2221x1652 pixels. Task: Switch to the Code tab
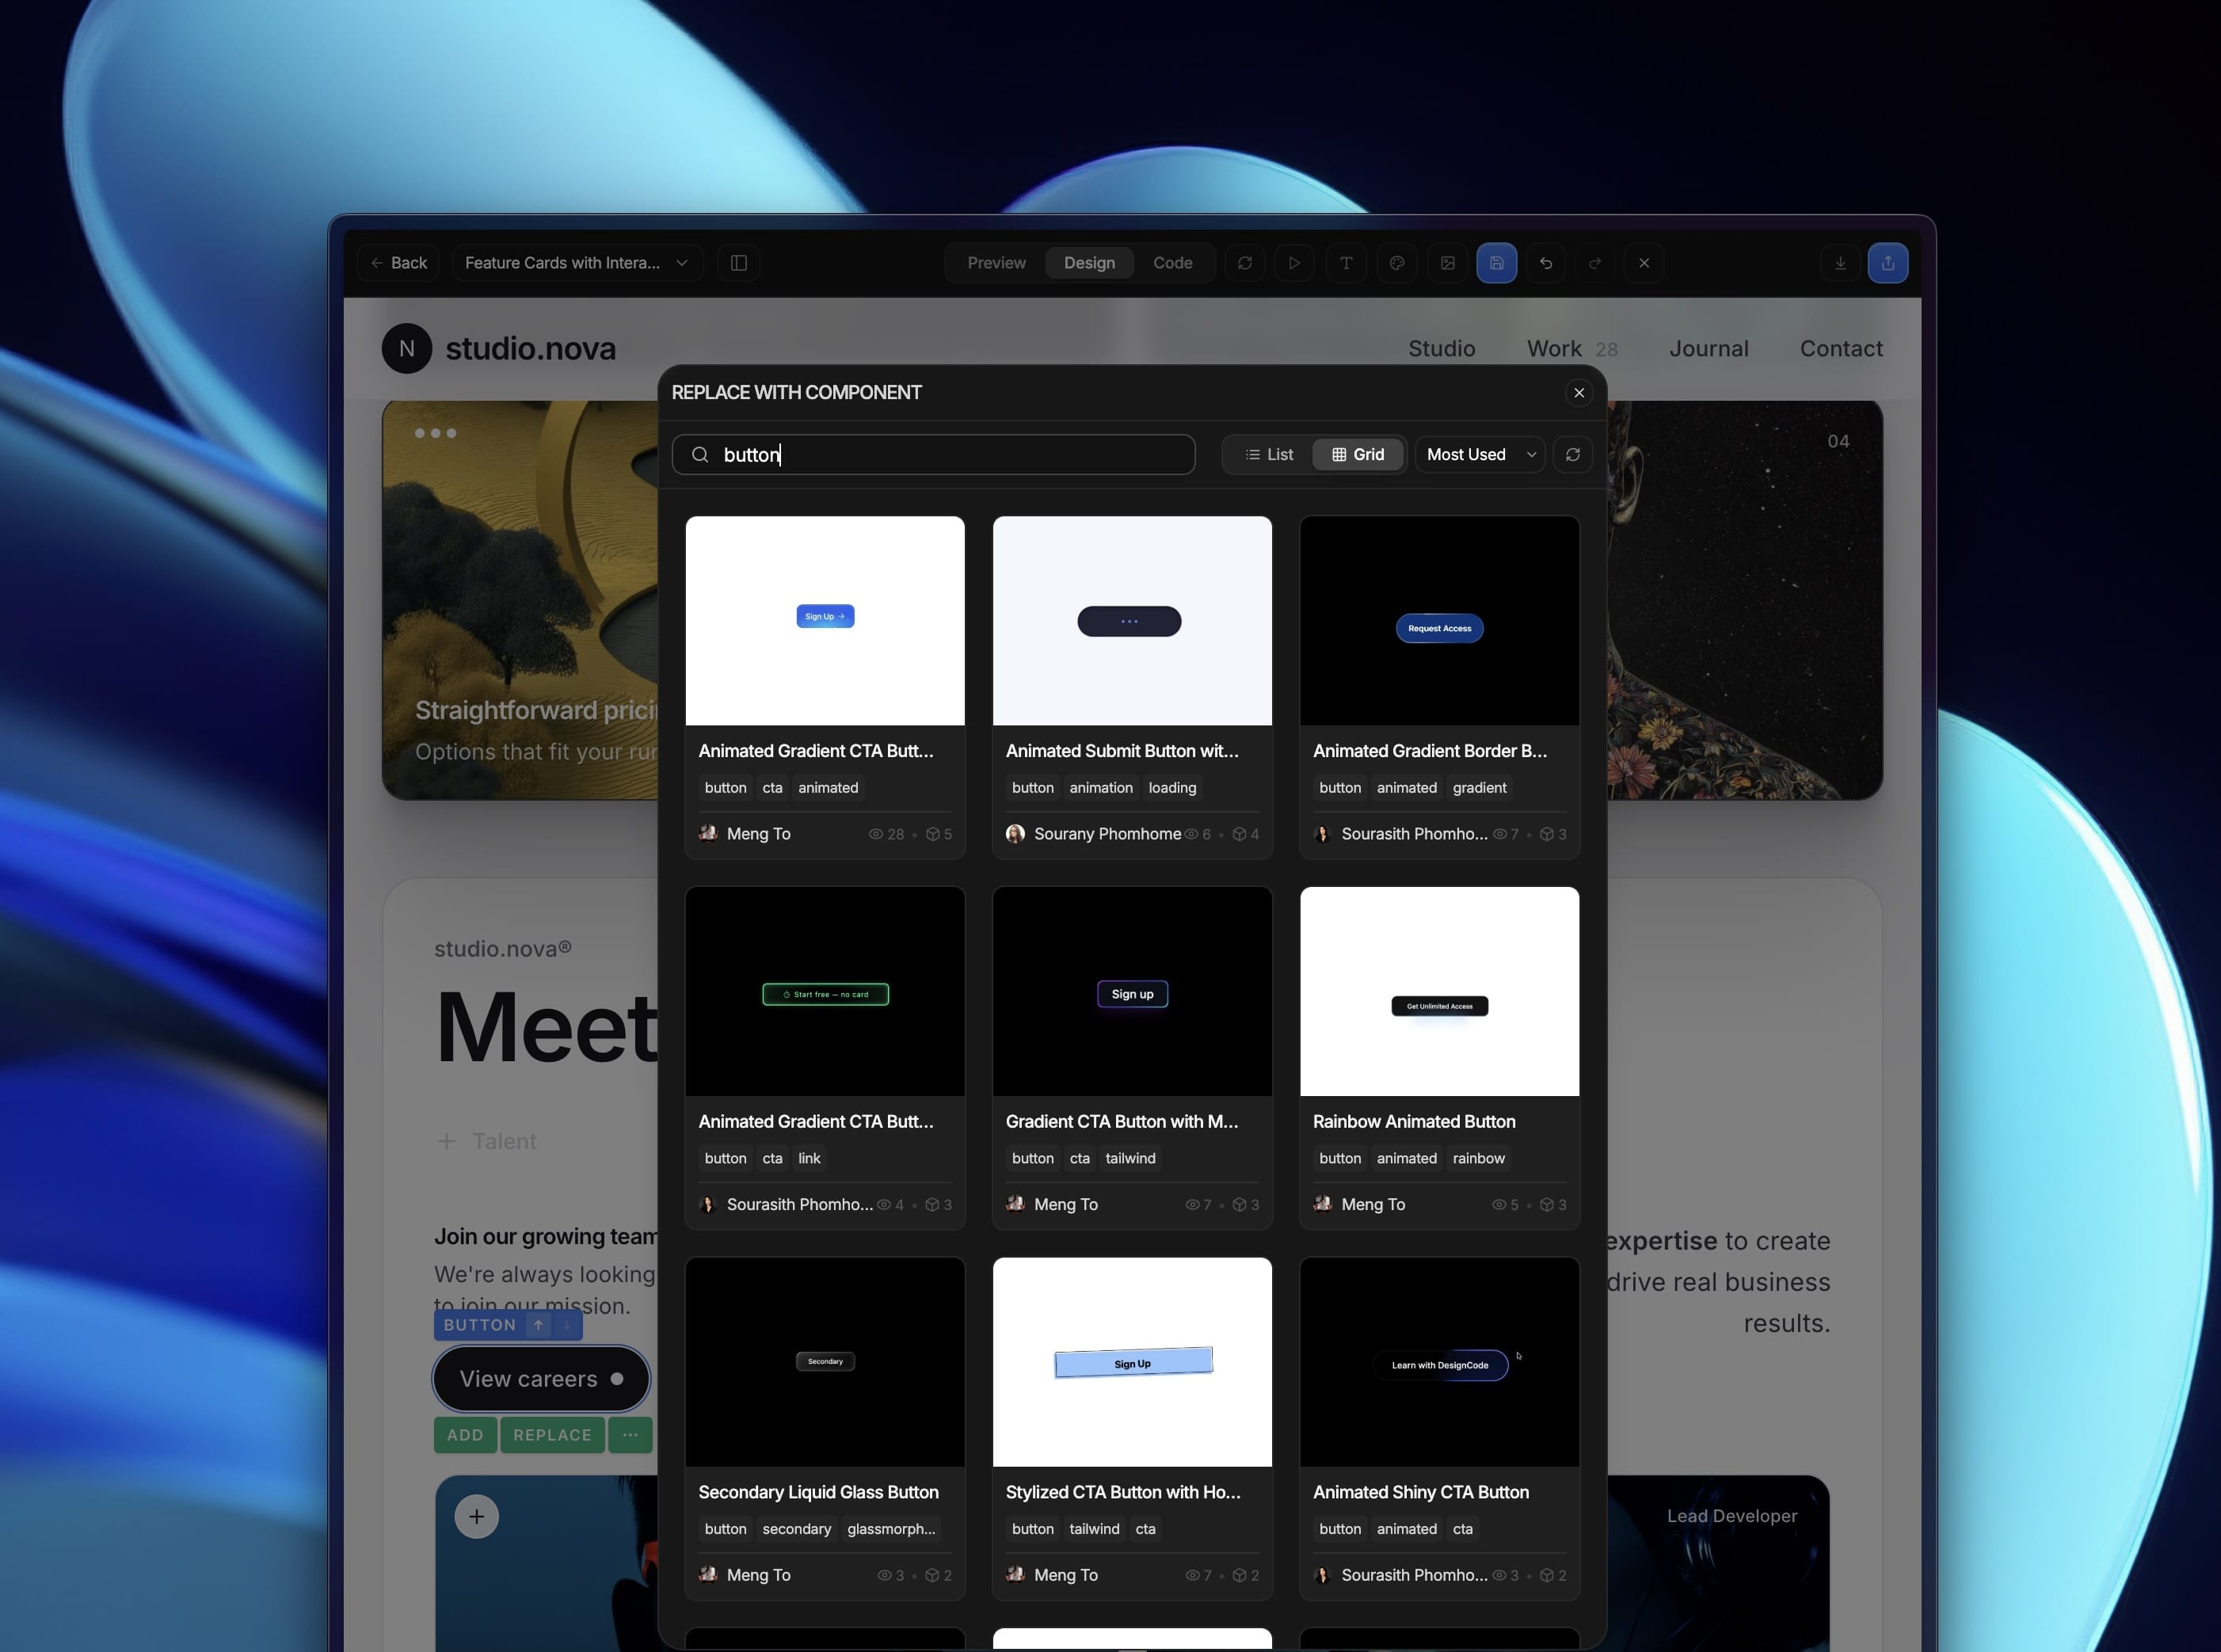coord(1172,262)
